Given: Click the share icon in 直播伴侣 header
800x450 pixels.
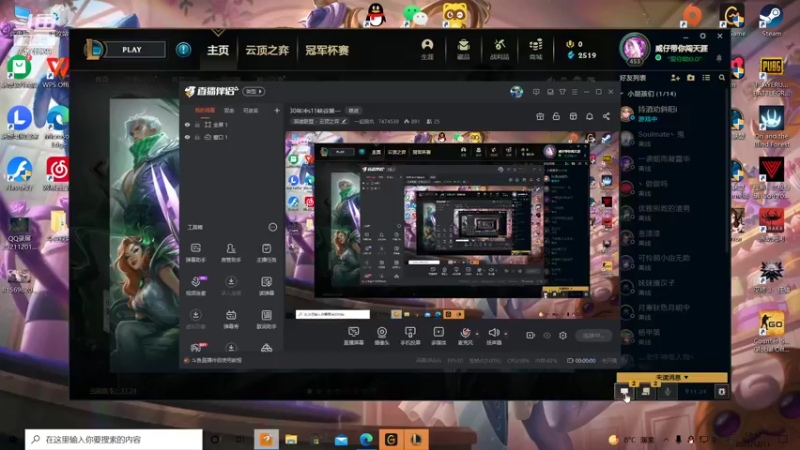Looking at the screenshot, I should pos(606,116).
